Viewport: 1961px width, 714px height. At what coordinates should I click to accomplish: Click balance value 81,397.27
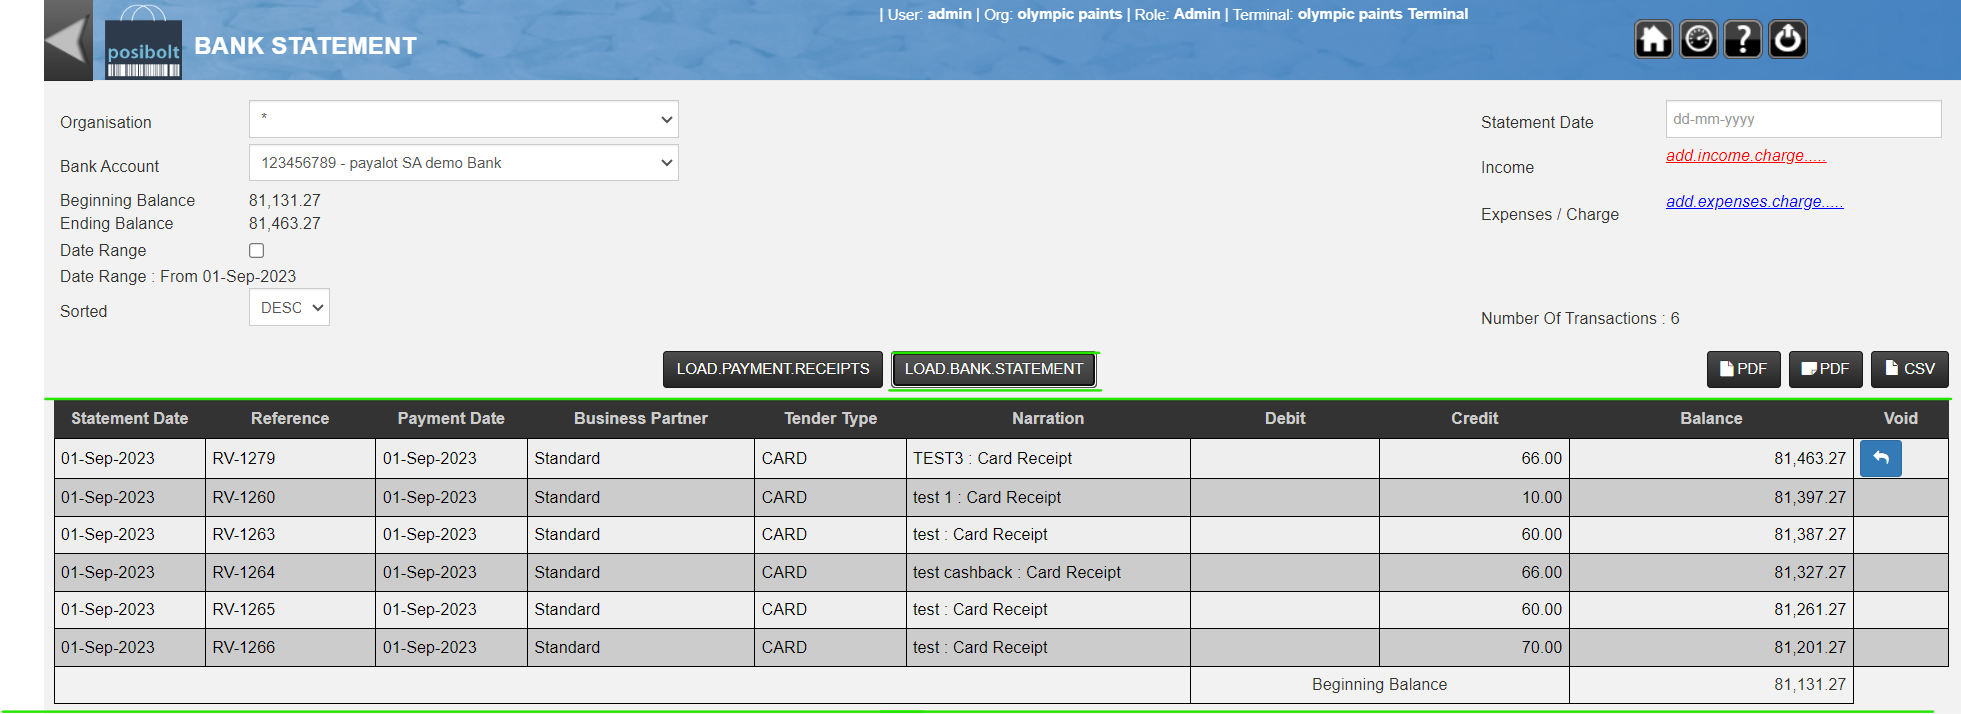pyautogui.click(x=1810, y=498)
